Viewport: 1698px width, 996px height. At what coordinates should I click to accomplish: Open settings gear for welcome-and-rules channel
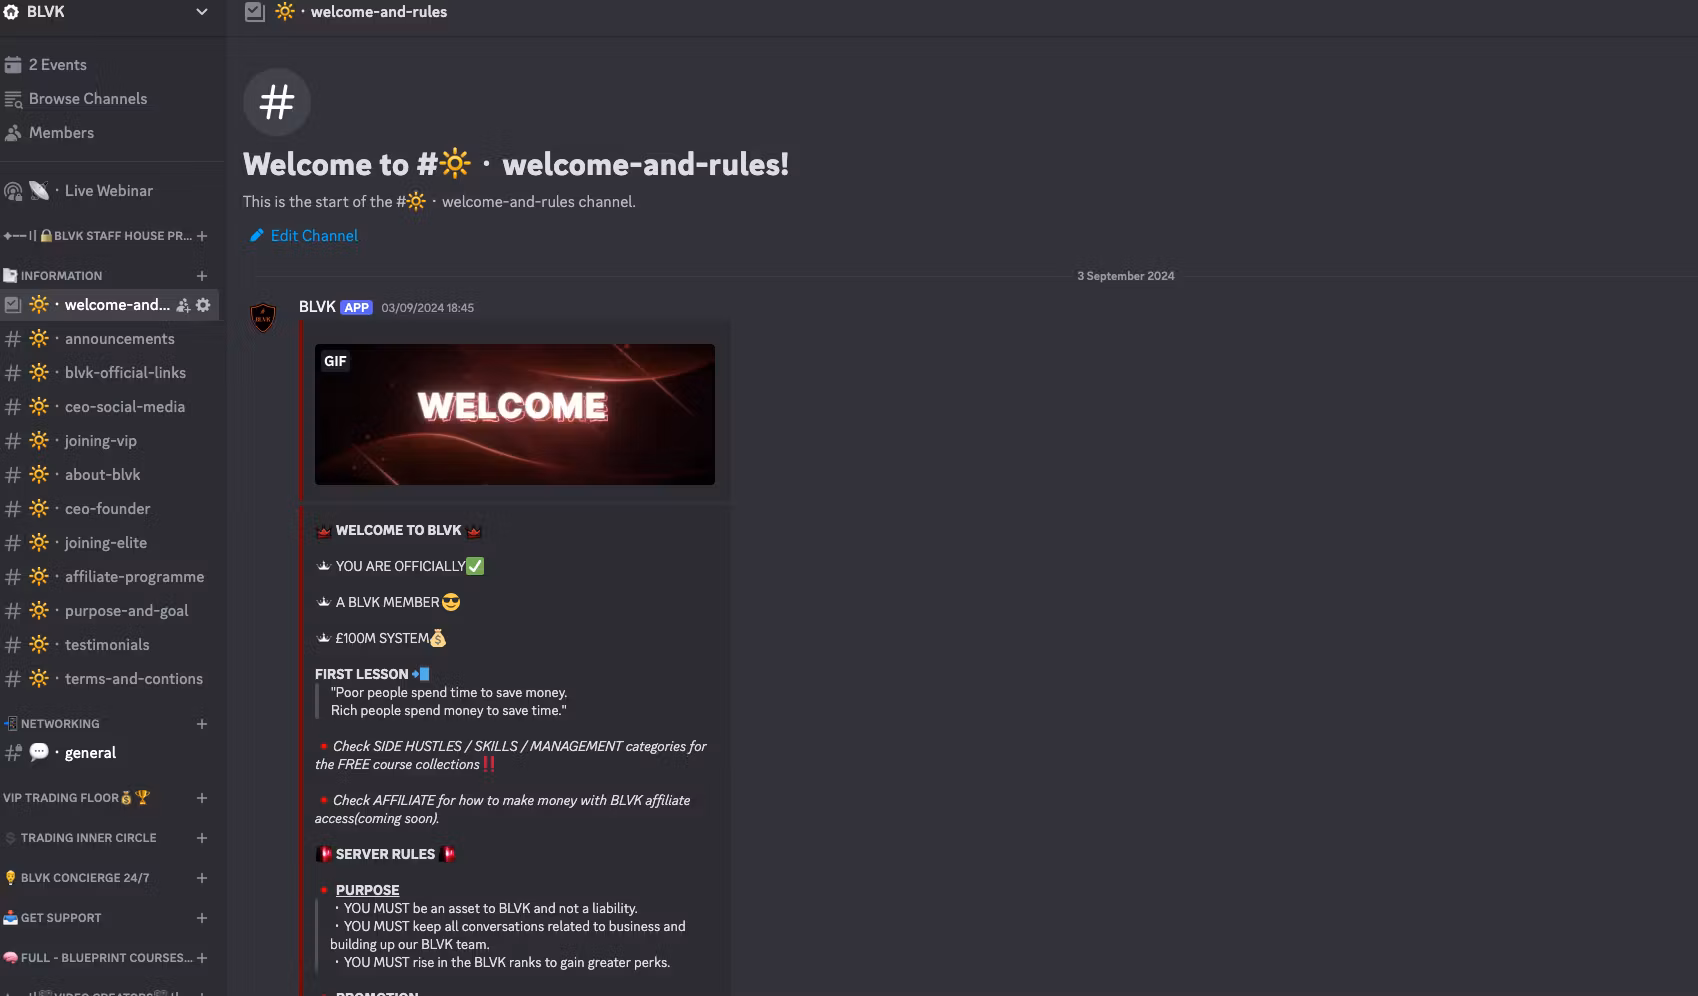[x=204, y=305]
